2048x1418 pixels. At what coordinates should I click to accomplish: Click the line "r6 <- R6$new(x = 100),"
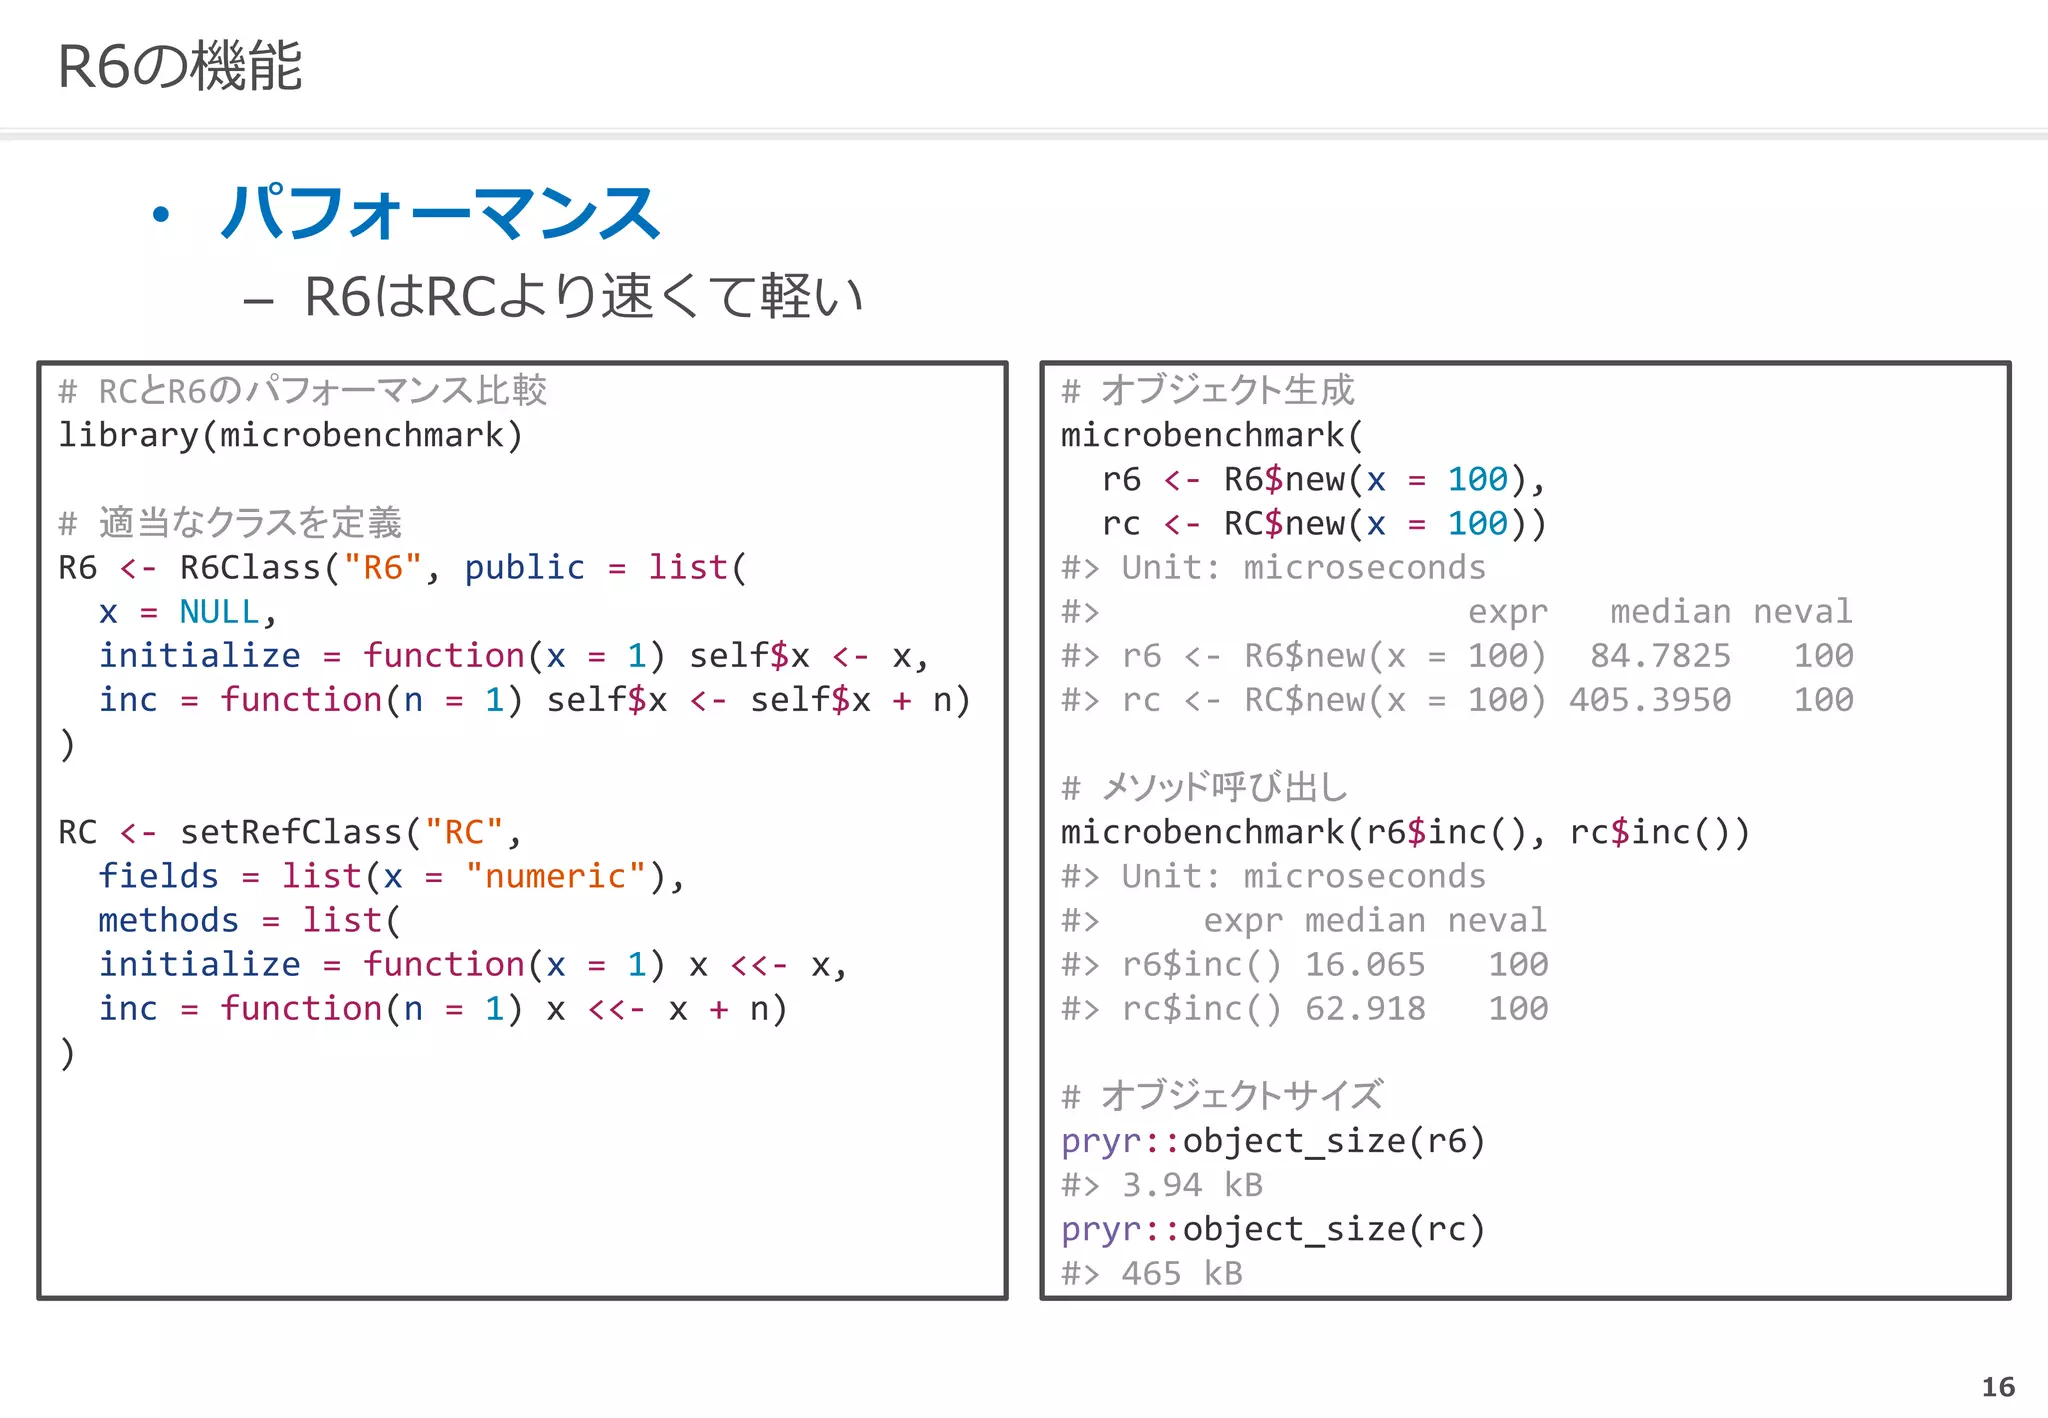[1324, 479]
